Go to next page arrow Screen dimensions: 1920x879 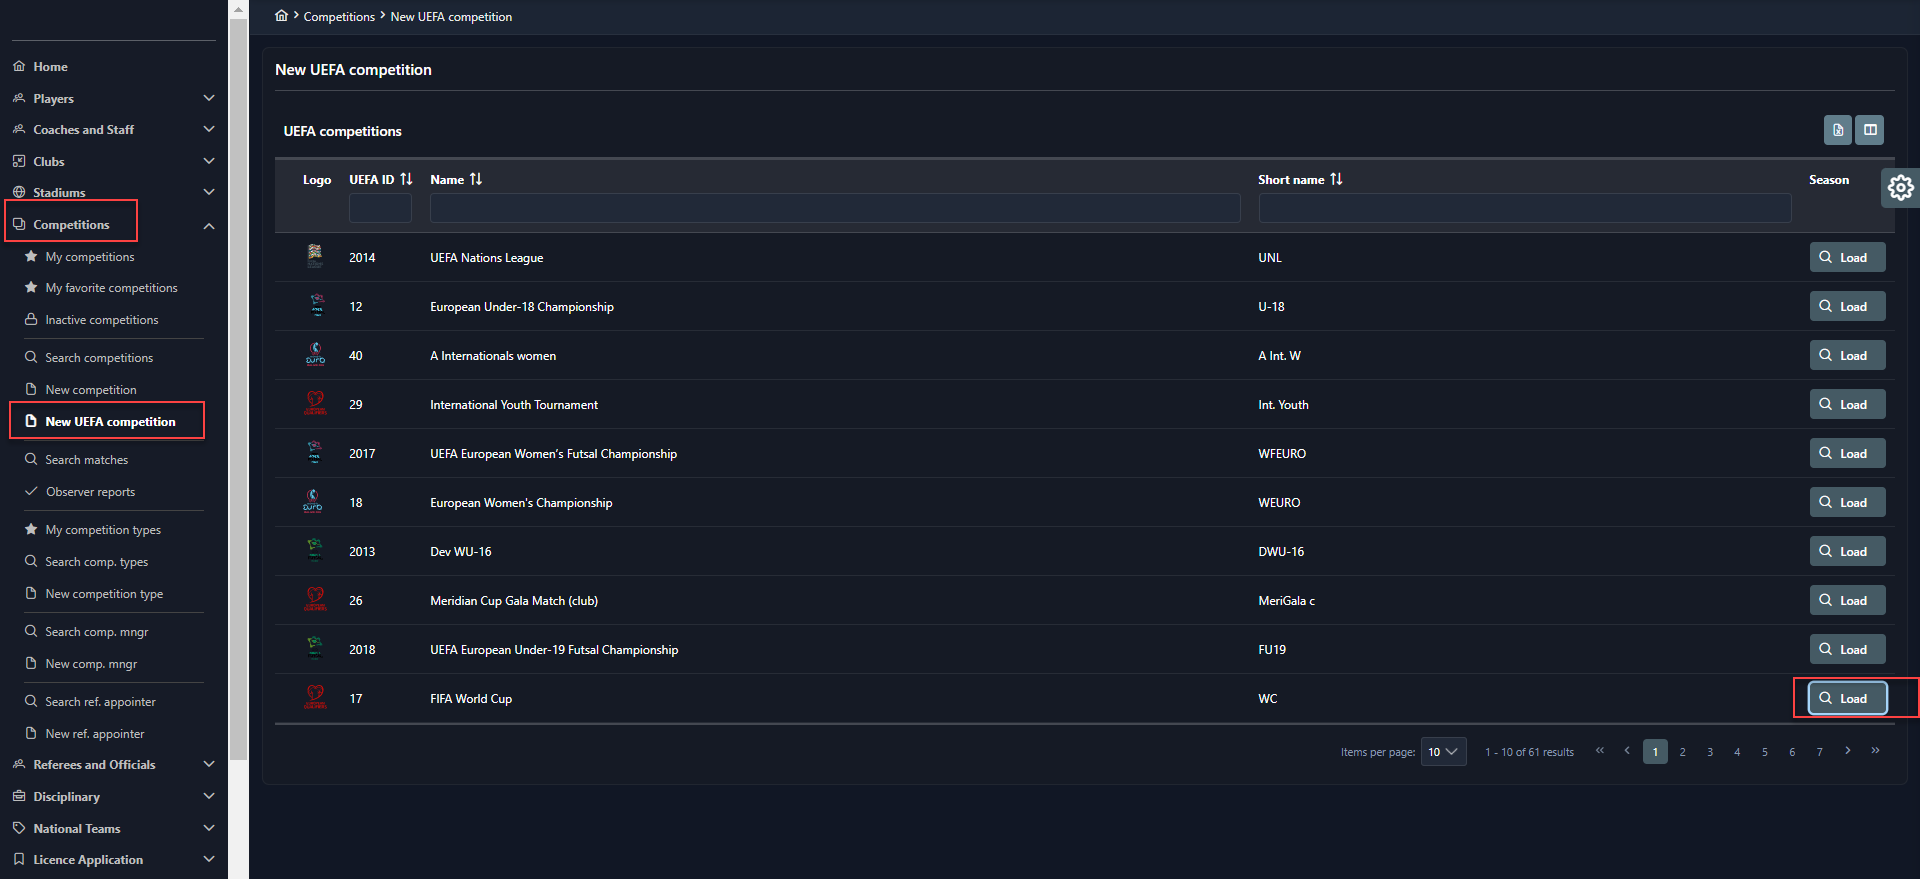tap(1847, 751)
